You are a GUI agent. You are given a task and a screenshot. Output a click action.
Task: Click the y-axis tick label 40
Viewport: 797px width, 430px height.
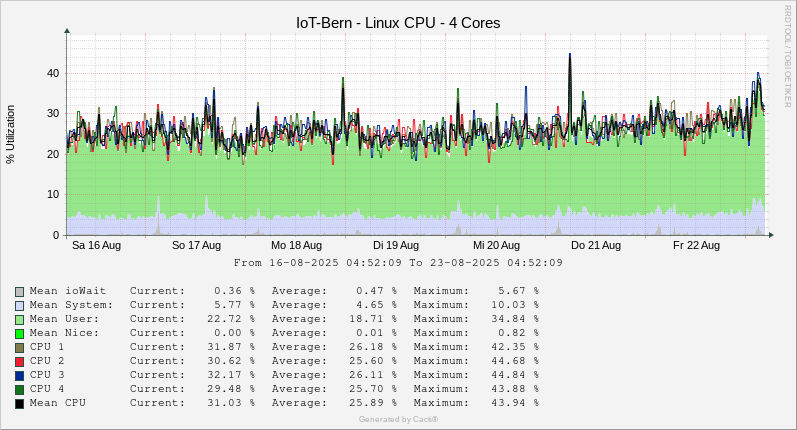53,73
